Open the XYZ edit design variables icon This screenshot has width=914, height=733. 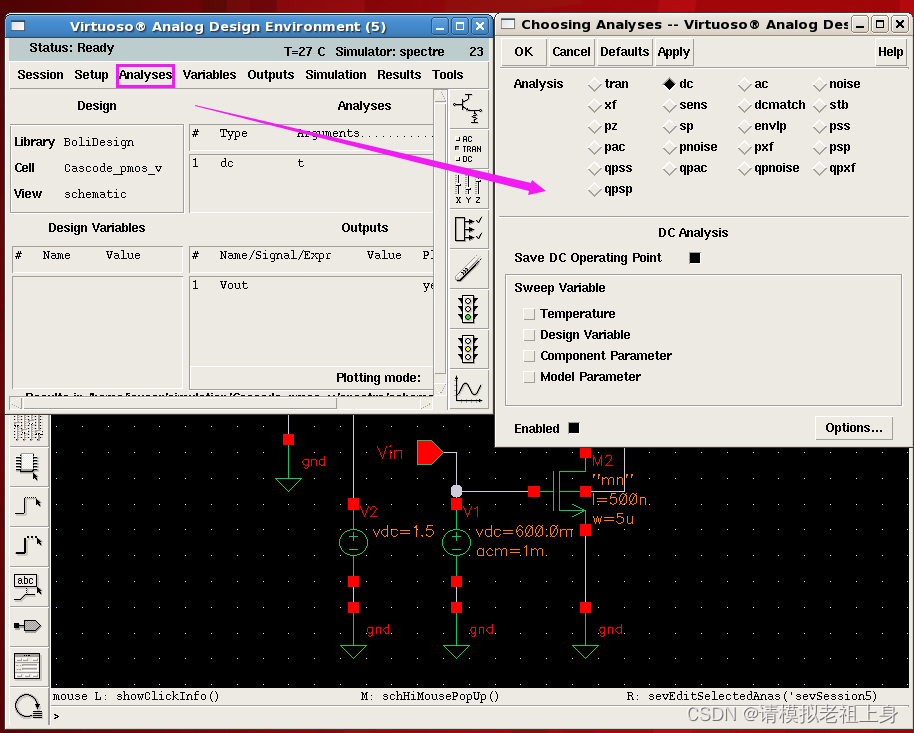469,187
